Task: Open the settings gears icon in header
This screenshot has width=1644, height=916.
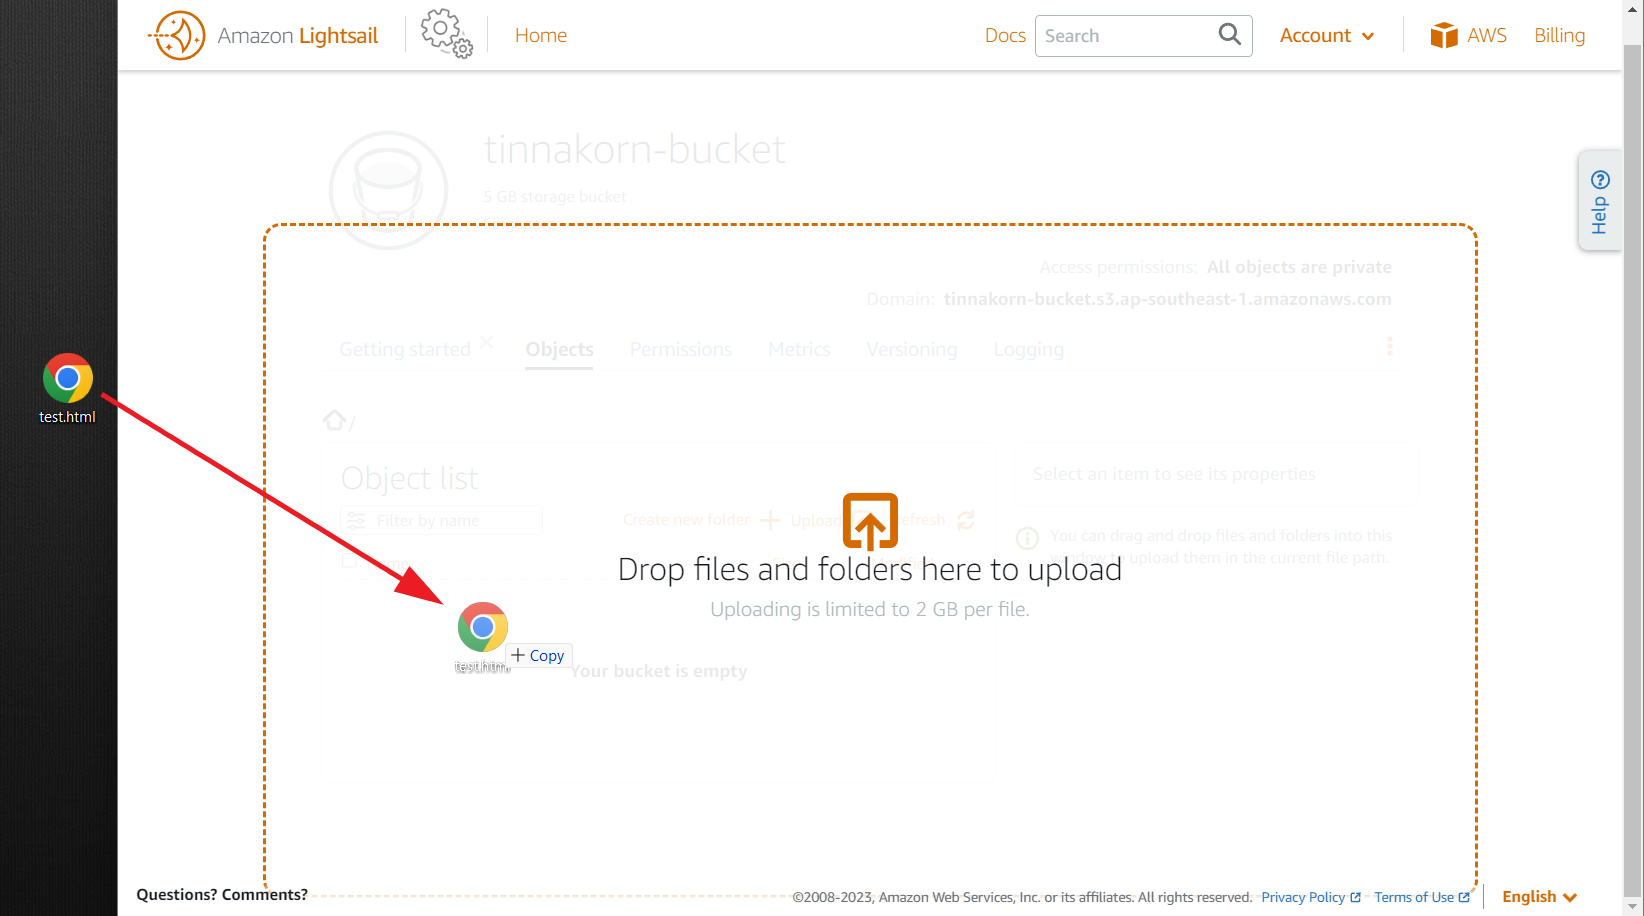Action: click(446, 34)
